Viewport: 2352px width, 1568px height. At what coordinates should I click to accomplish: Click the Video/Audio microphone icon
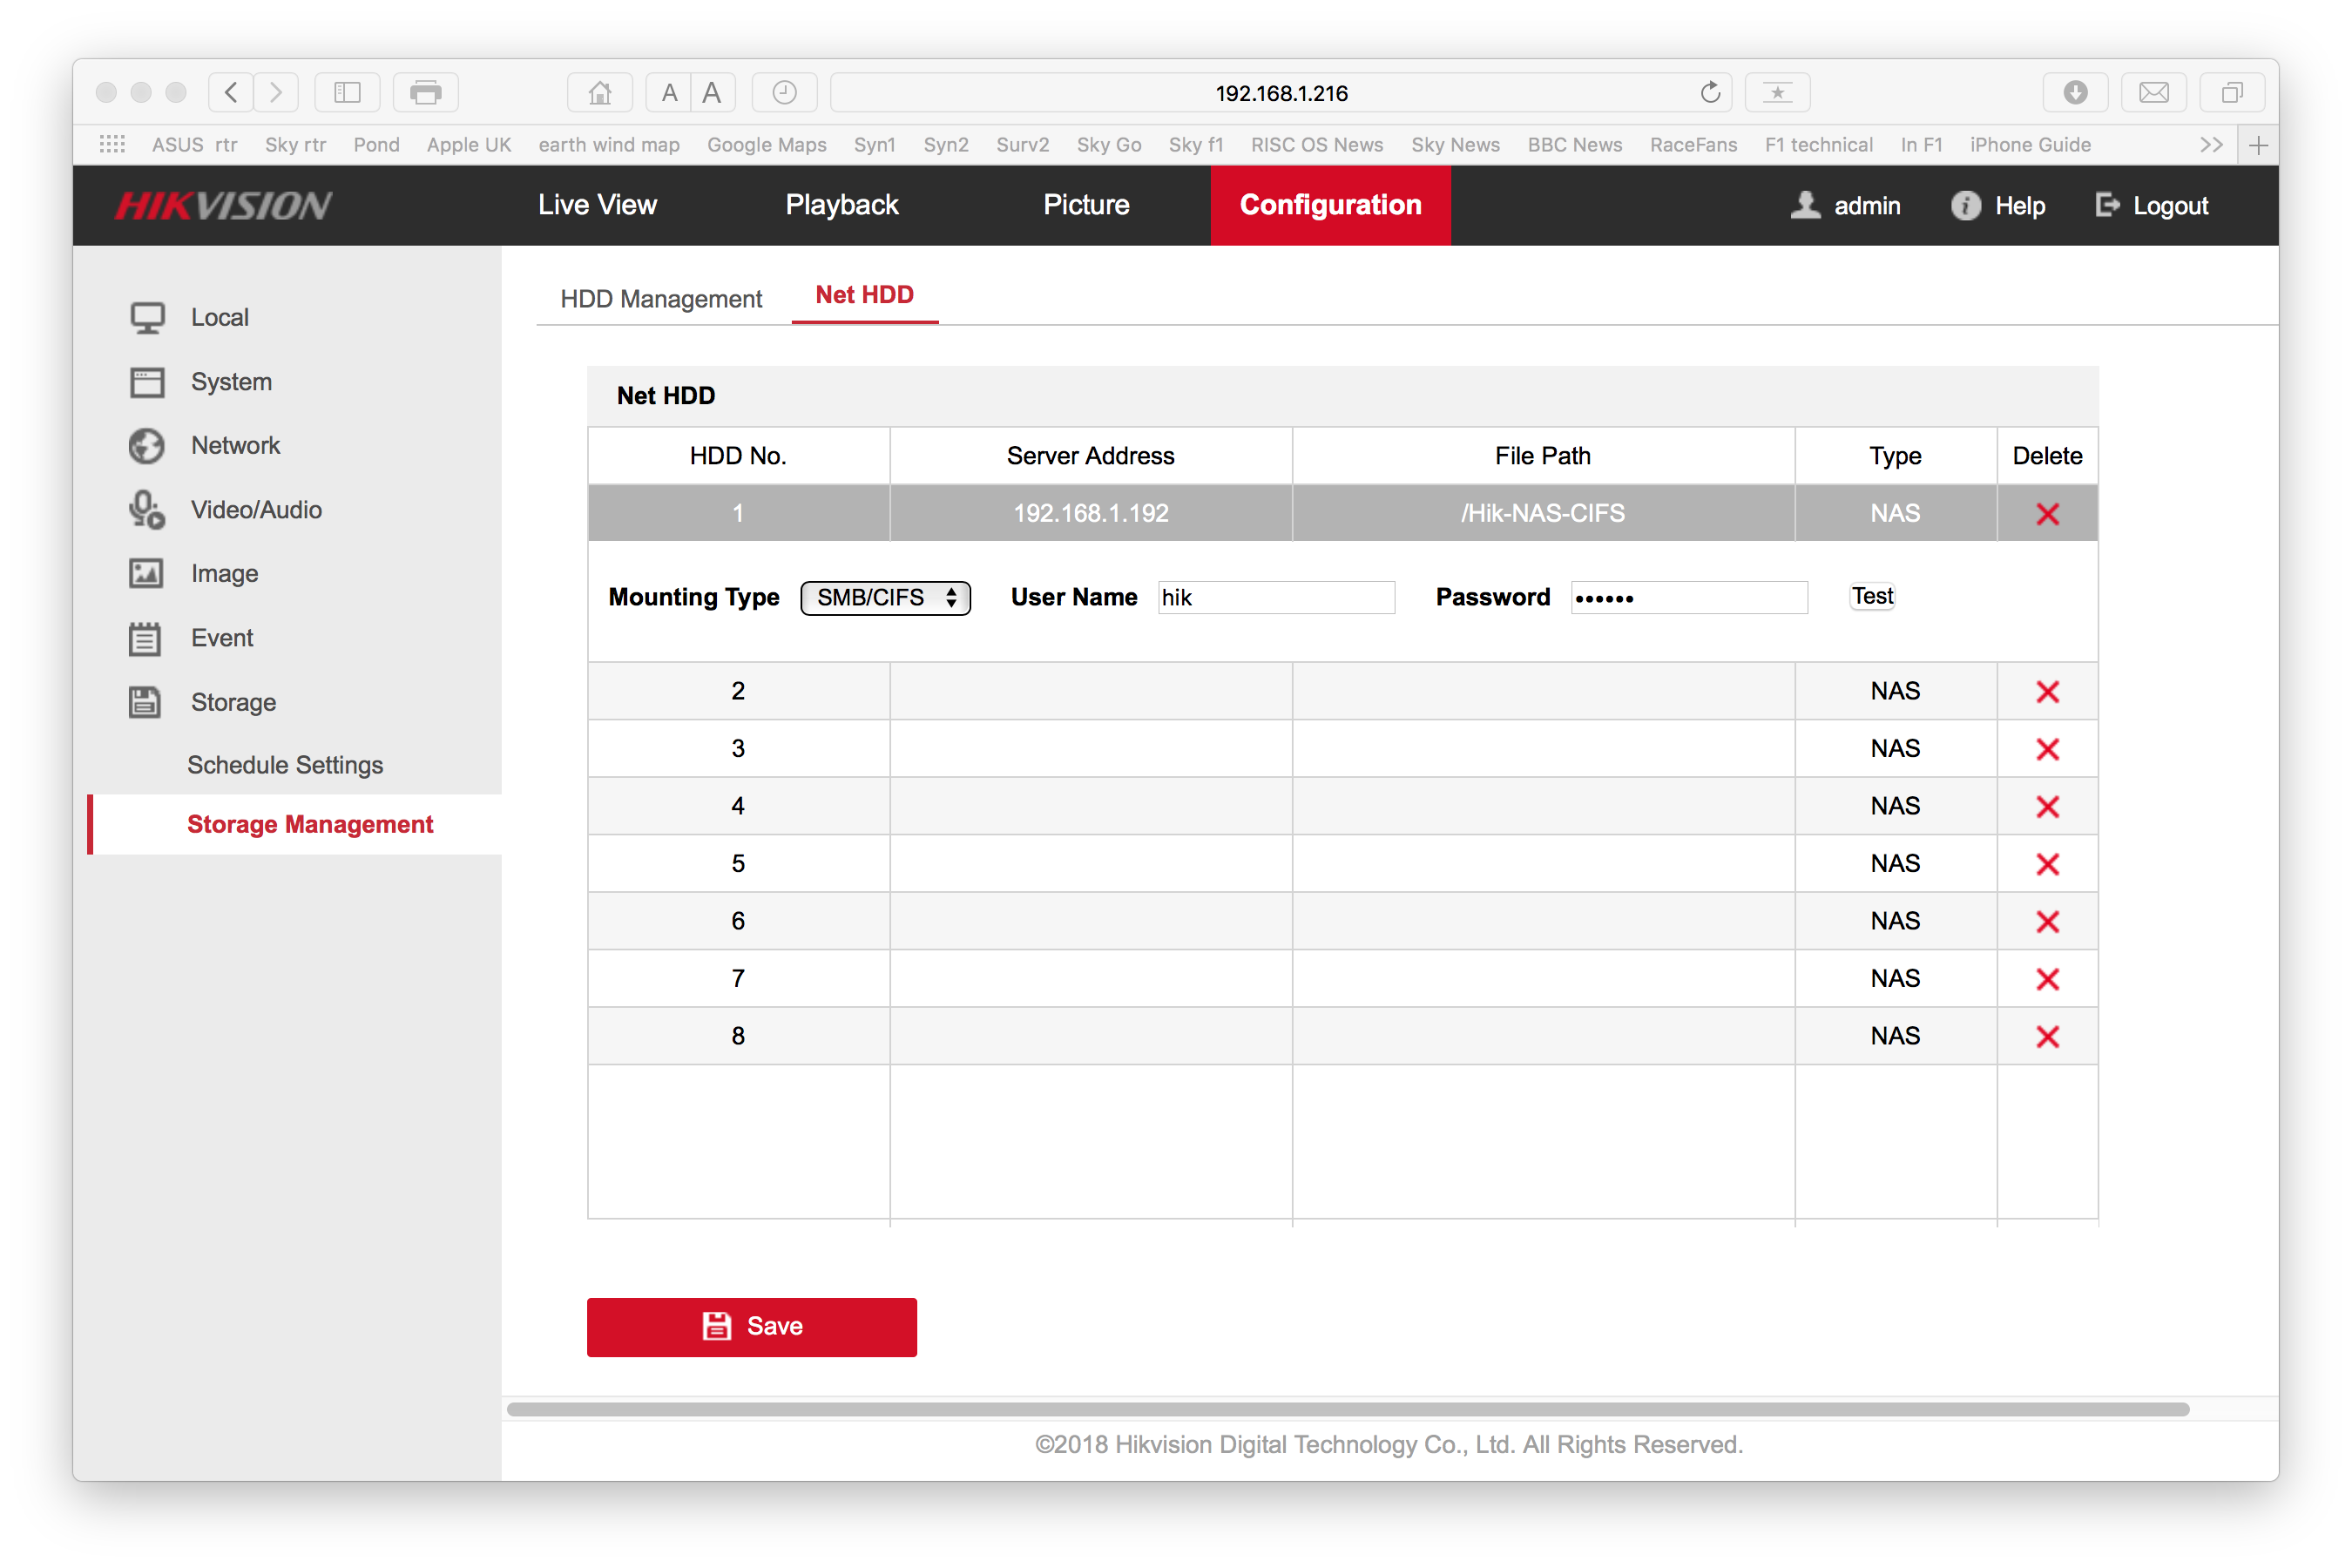(x=146, y=510)
